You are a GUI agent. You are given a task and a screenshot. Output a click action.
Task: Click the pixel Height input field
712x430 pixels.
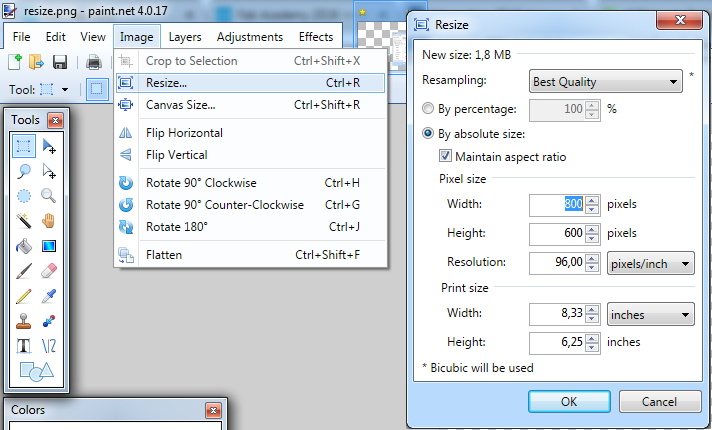[557, 233]
